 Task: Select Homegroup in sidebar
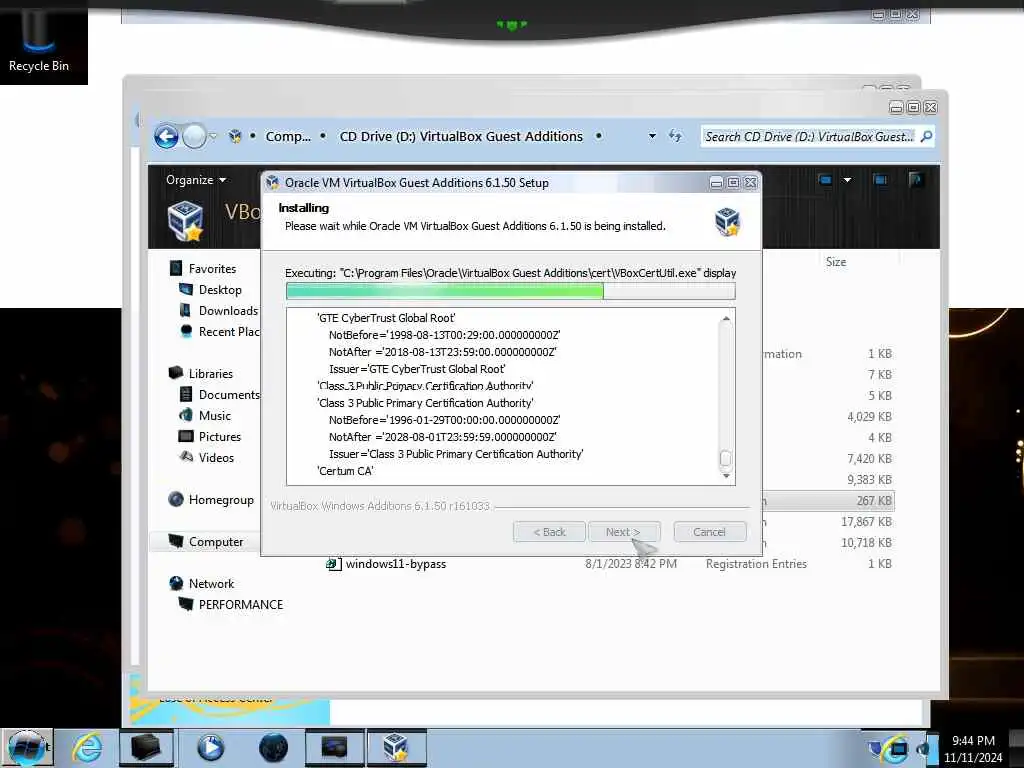click(221, 500)
